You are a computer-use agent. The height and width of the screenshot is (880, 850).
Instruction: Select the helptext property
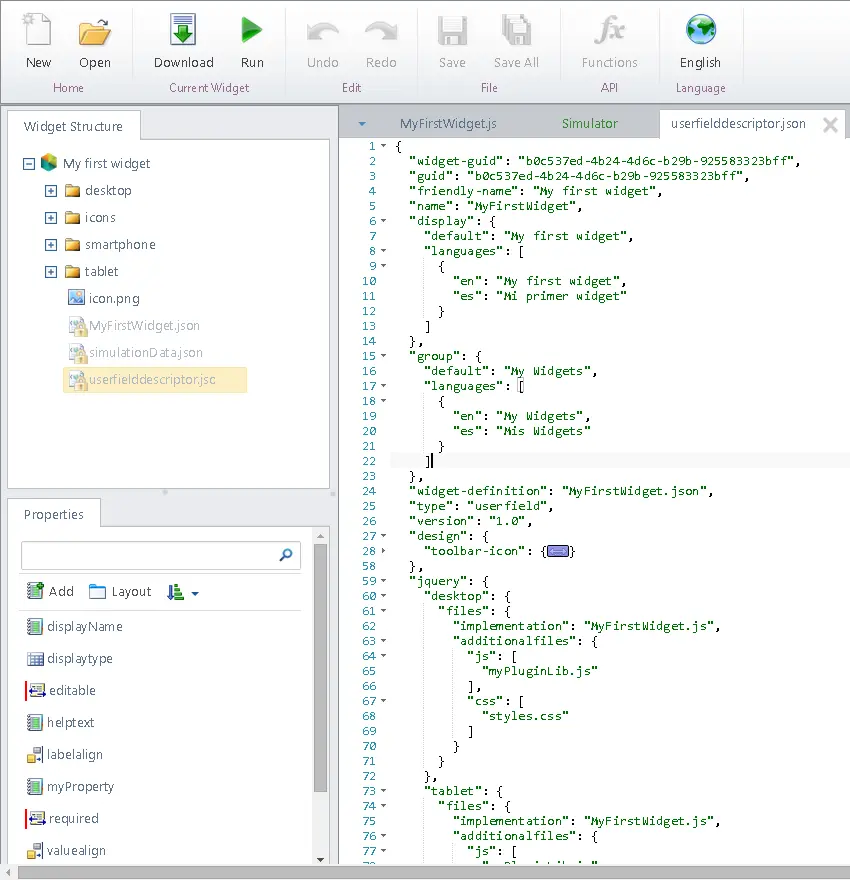click(60, 722)
